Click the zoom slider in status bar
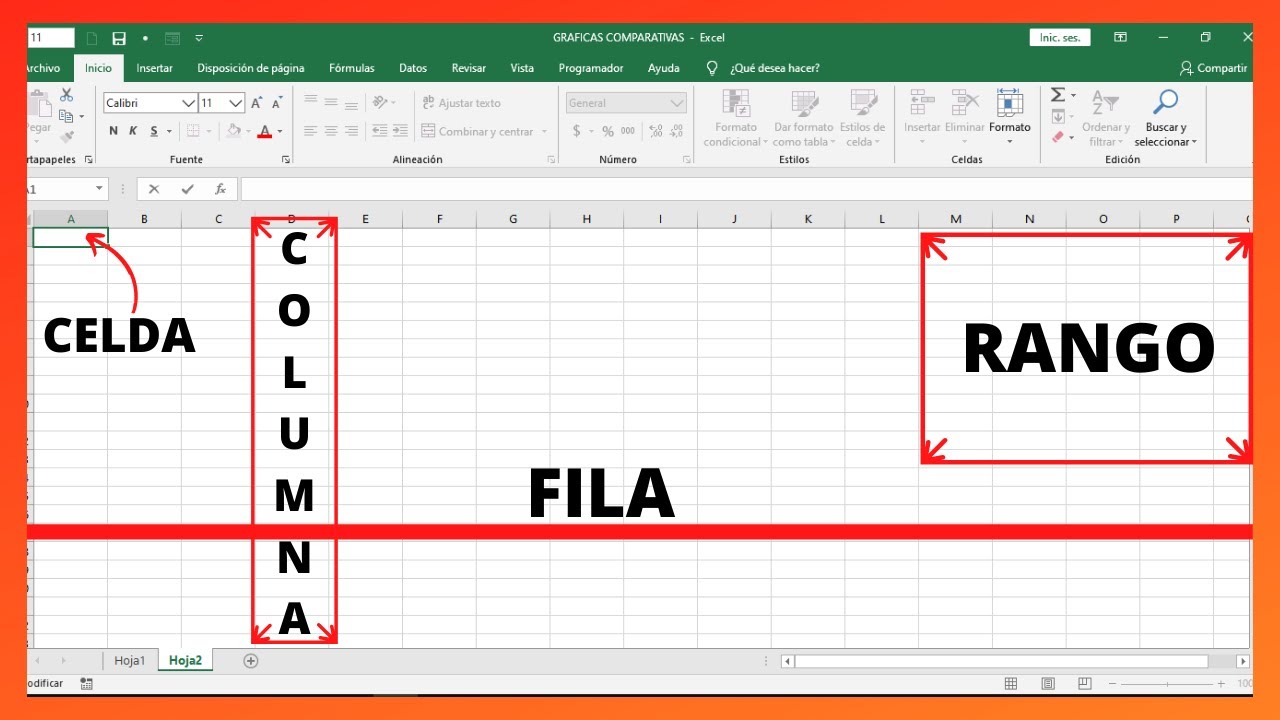This screenshot has height=720, width=1280. click(x=1167, y=683)
